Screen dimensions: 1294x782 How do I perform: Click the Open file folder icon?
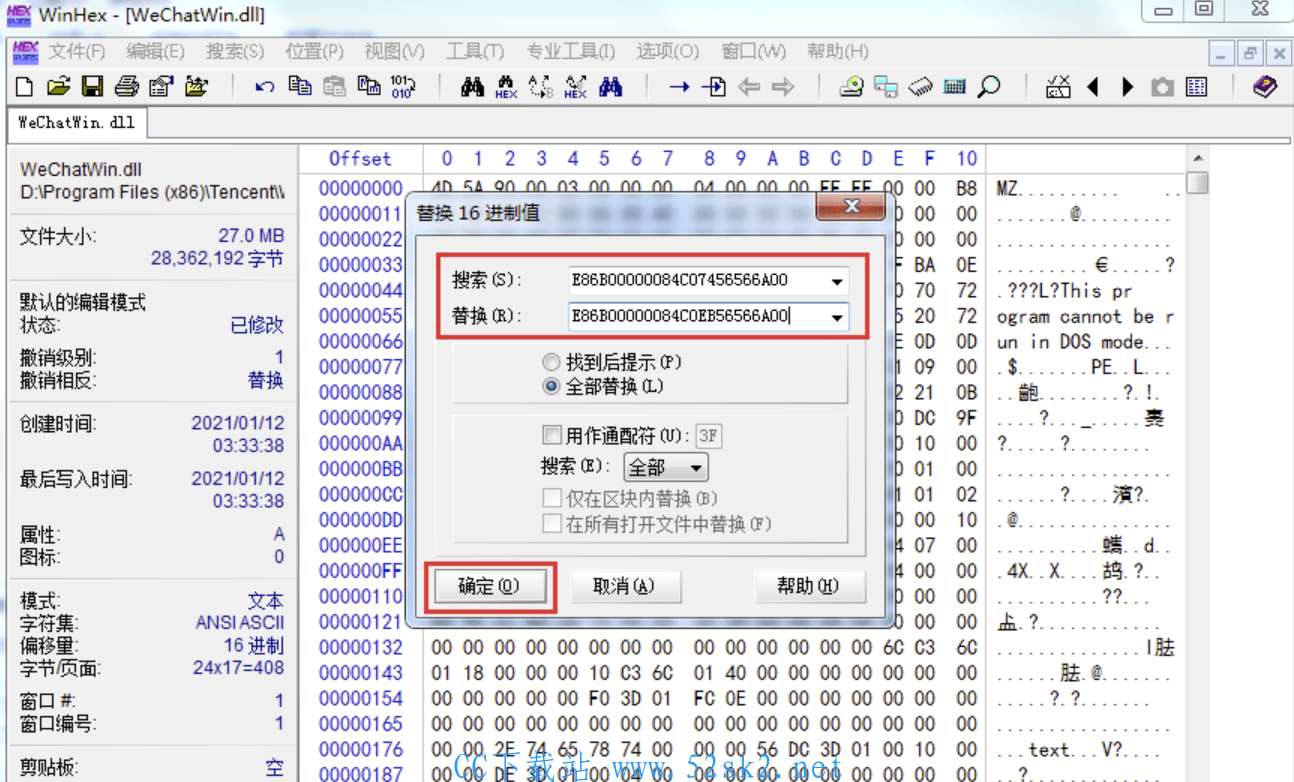click(59, 87)
